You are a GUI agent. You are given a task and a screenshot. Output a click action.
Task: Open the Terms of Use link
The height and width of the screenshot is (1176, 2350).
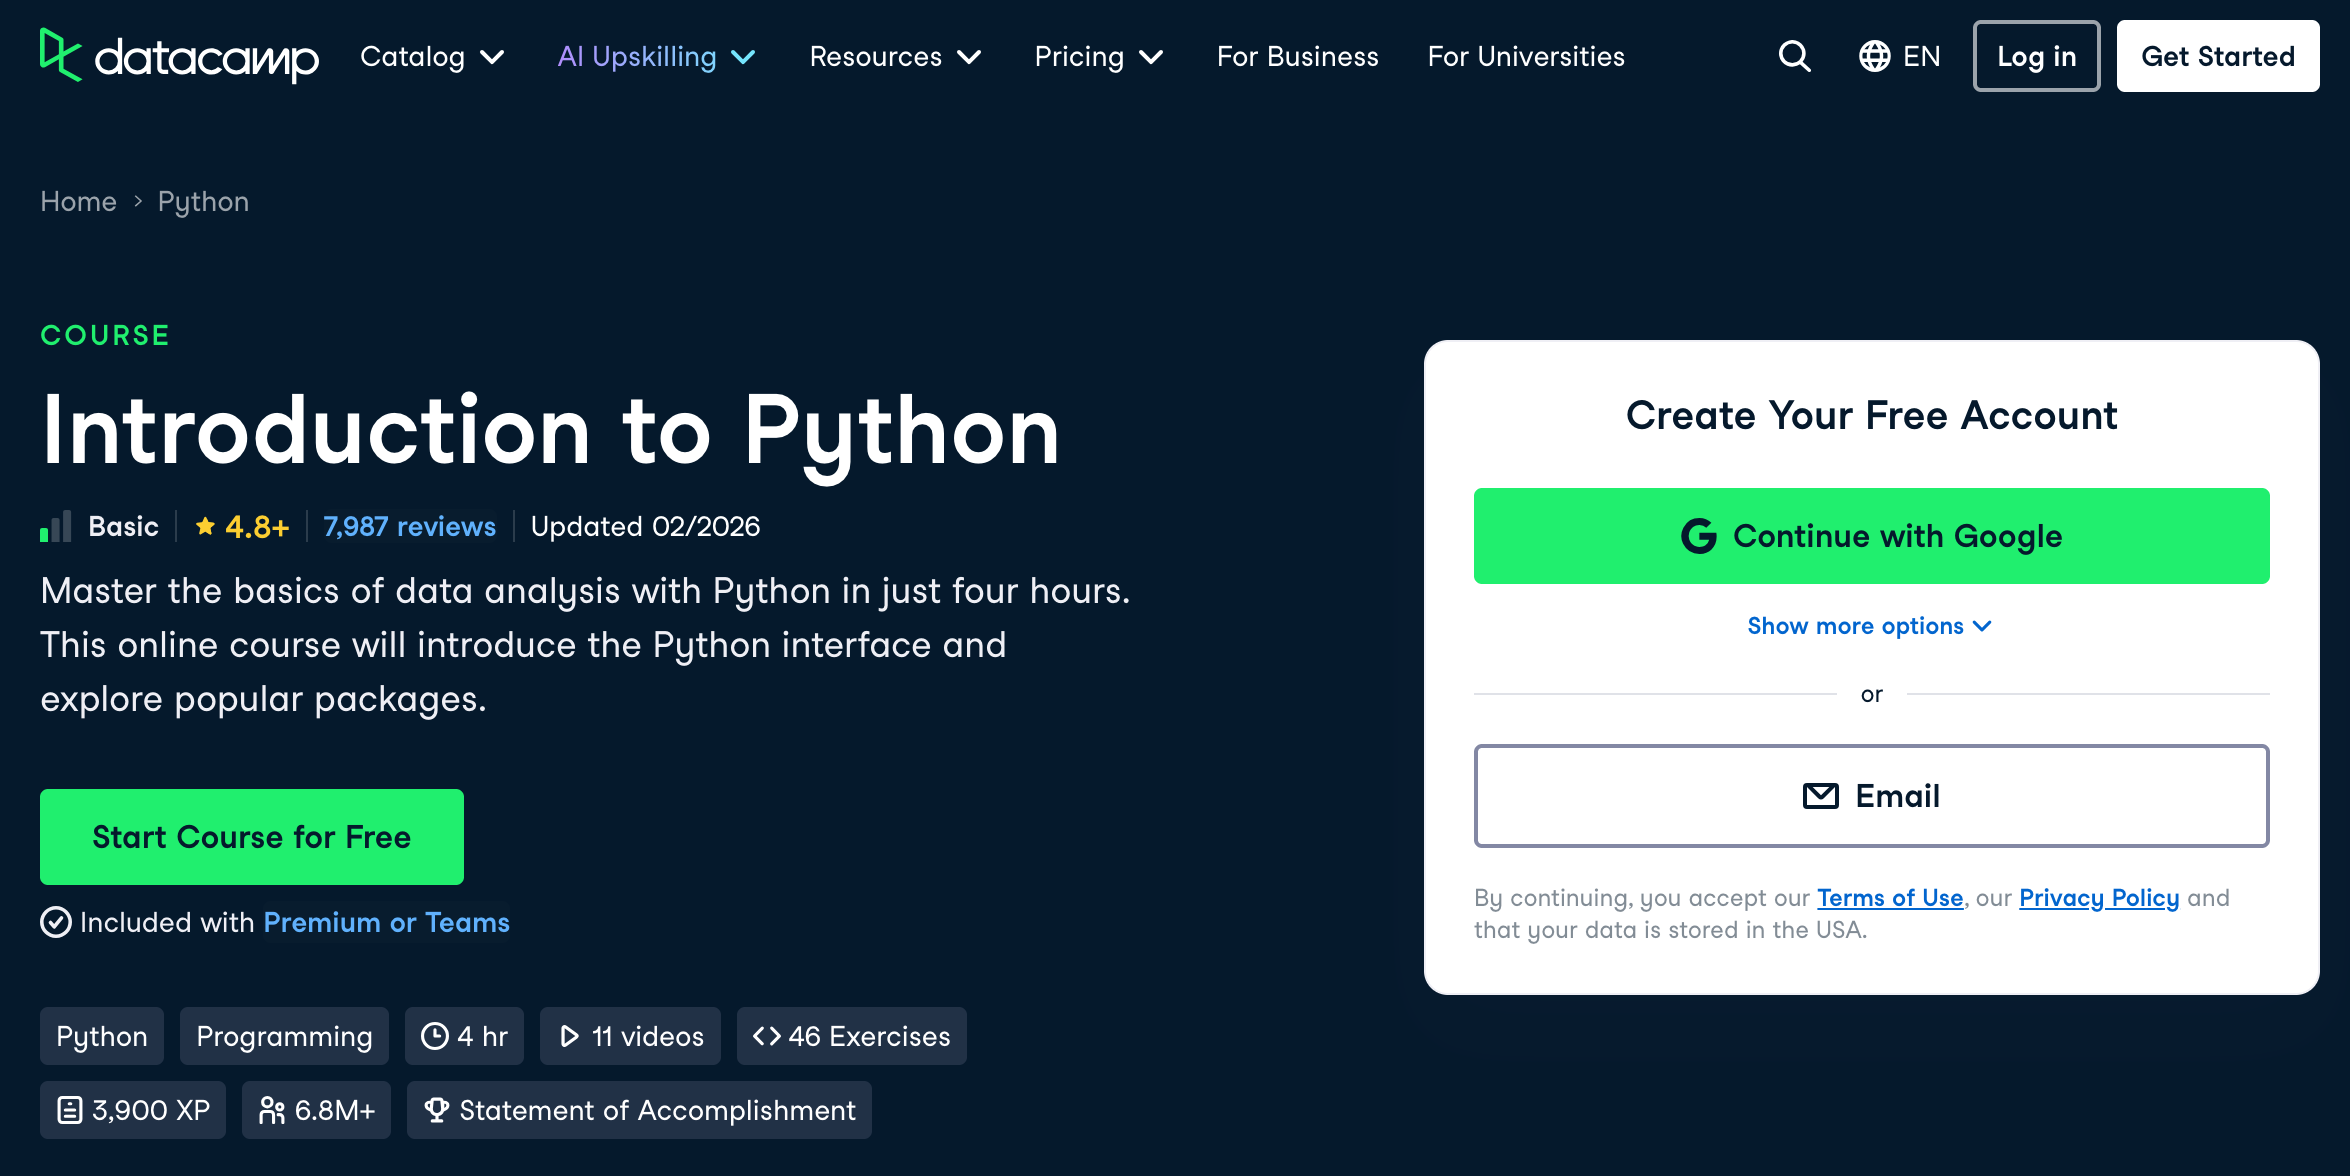click(1889, 898)
